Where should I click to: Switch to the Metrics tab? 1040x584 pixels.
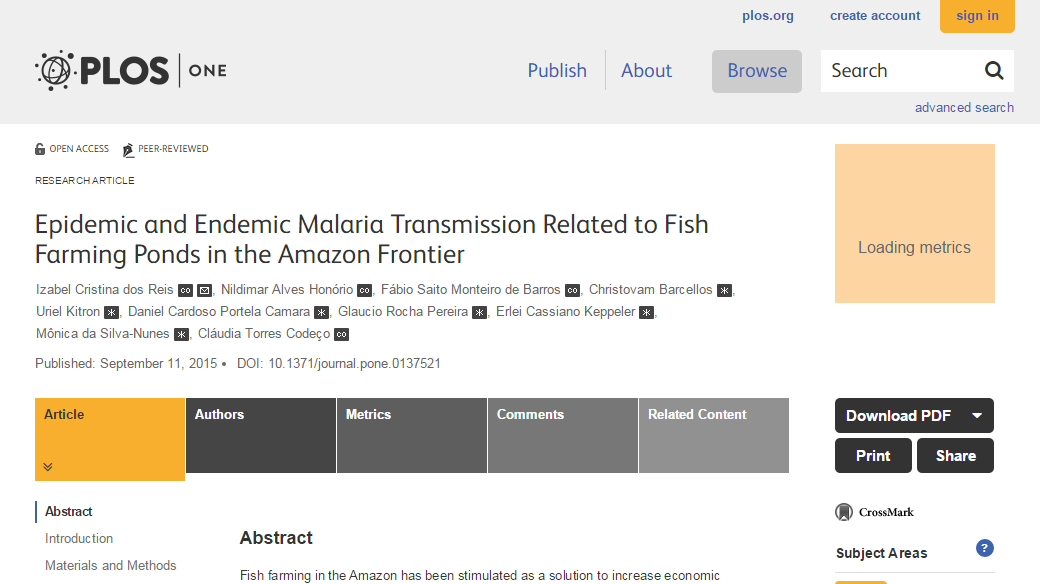(411, 435)
